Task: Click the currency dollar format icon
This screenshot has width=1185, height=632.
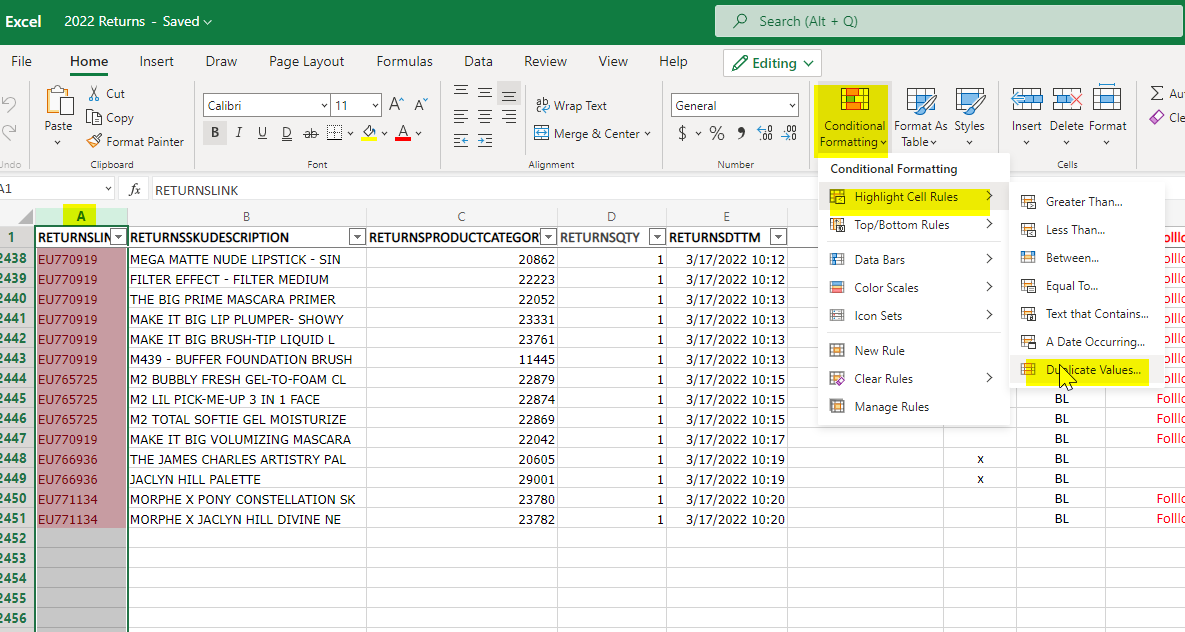Action: [682, 134]
